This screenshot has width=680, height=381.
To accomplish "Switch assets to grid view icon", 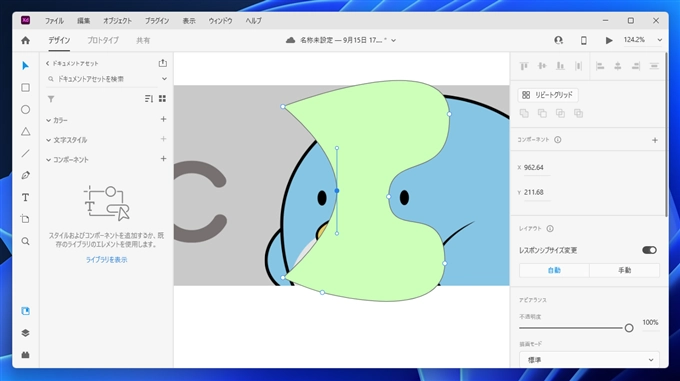I will point(162,99).
